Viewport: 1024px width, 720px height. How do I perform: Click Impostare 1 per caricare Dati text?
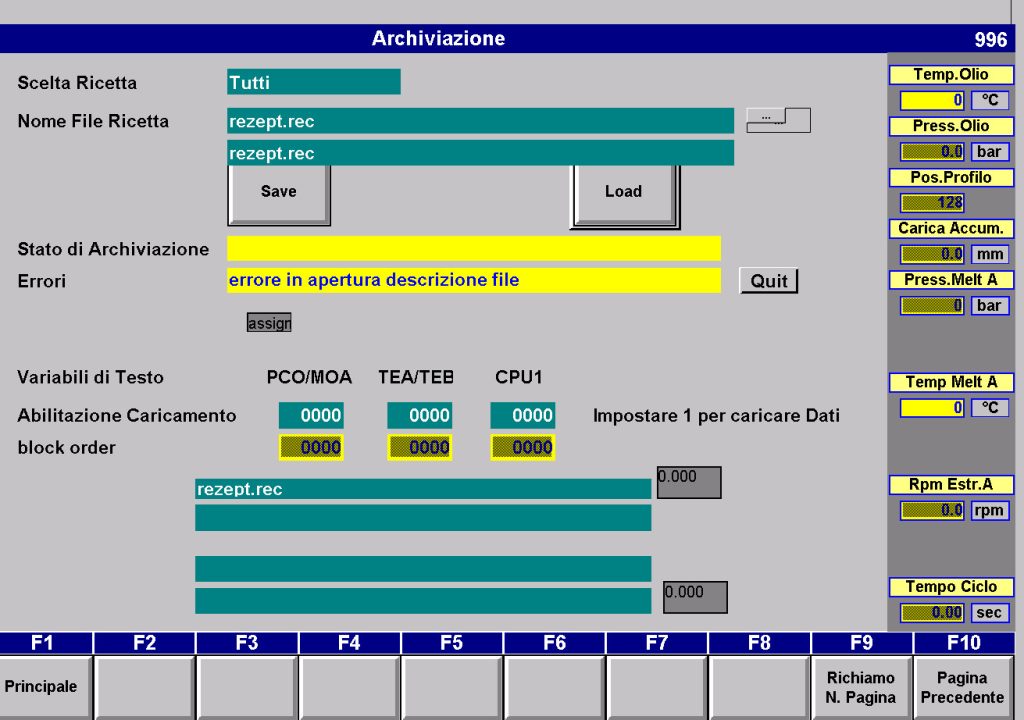point(716,416)
